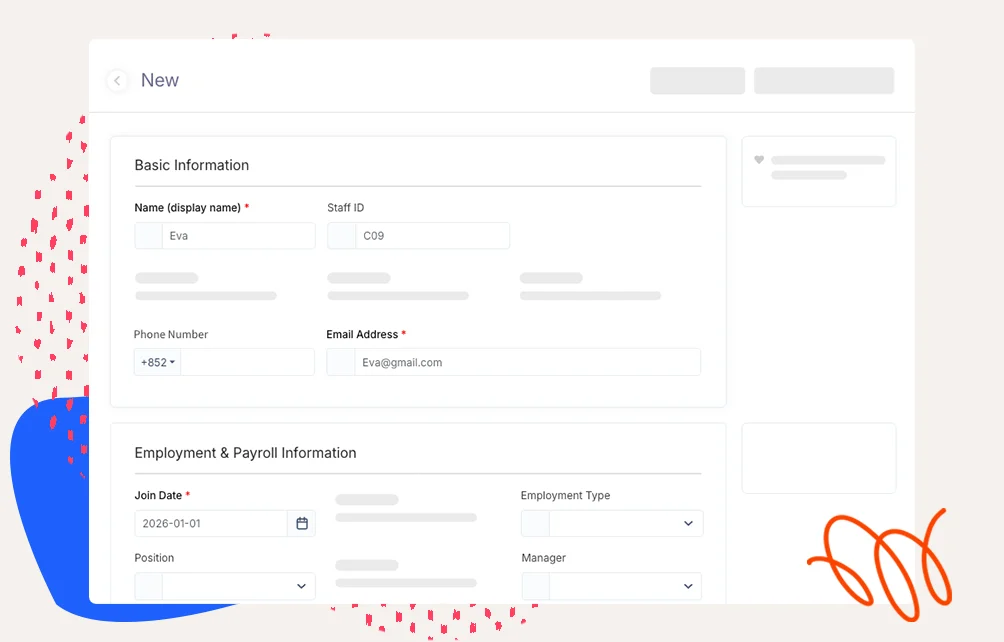The image size is (1004, 642).
Task: Focus the Name field containing Eva
Action: pyautogui.click(x=238, y=236)
